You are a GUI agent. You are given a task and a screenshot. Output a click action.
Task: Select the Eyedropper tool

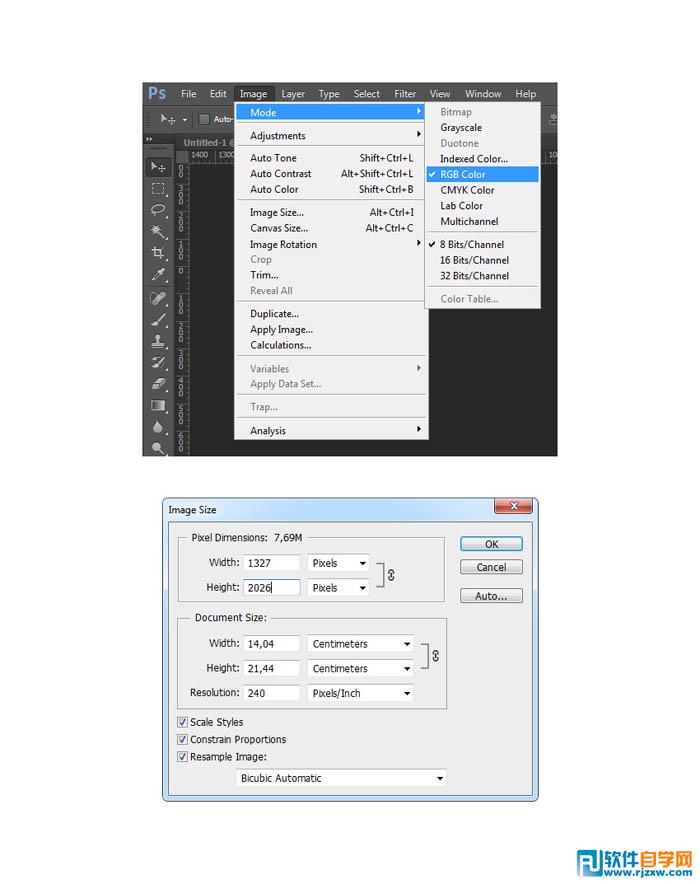[158, 275]
